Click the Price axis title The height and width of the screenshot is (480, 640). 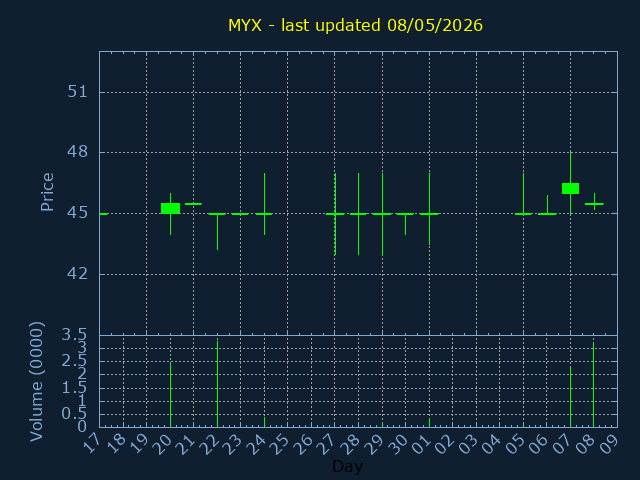pyautogui.click(x=47, y=192)
